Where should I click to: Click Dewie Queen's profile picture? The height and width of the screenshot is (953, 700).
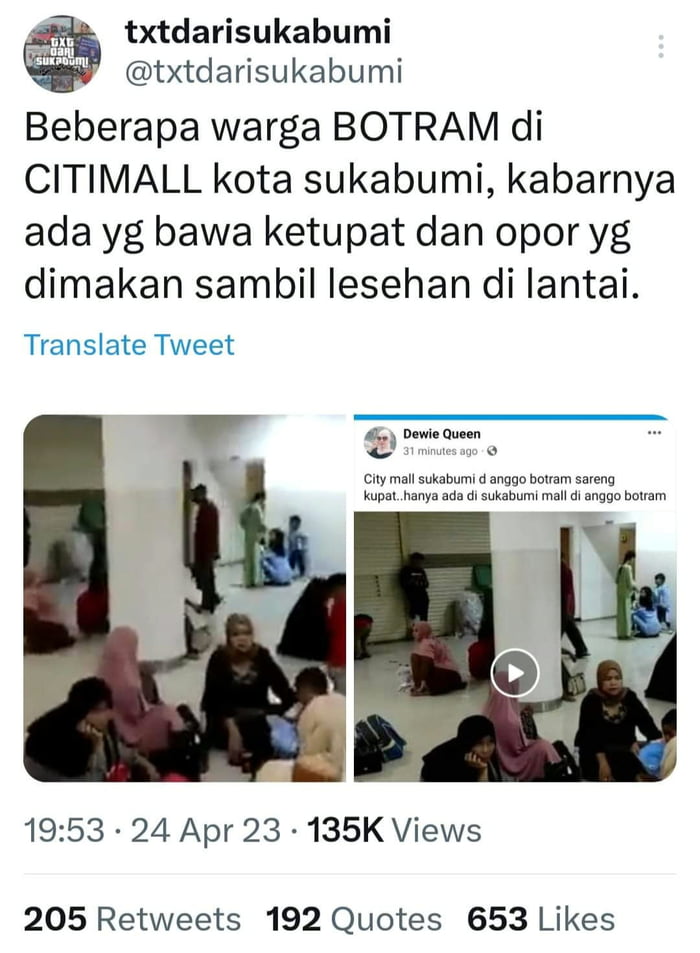click(380, 442)
